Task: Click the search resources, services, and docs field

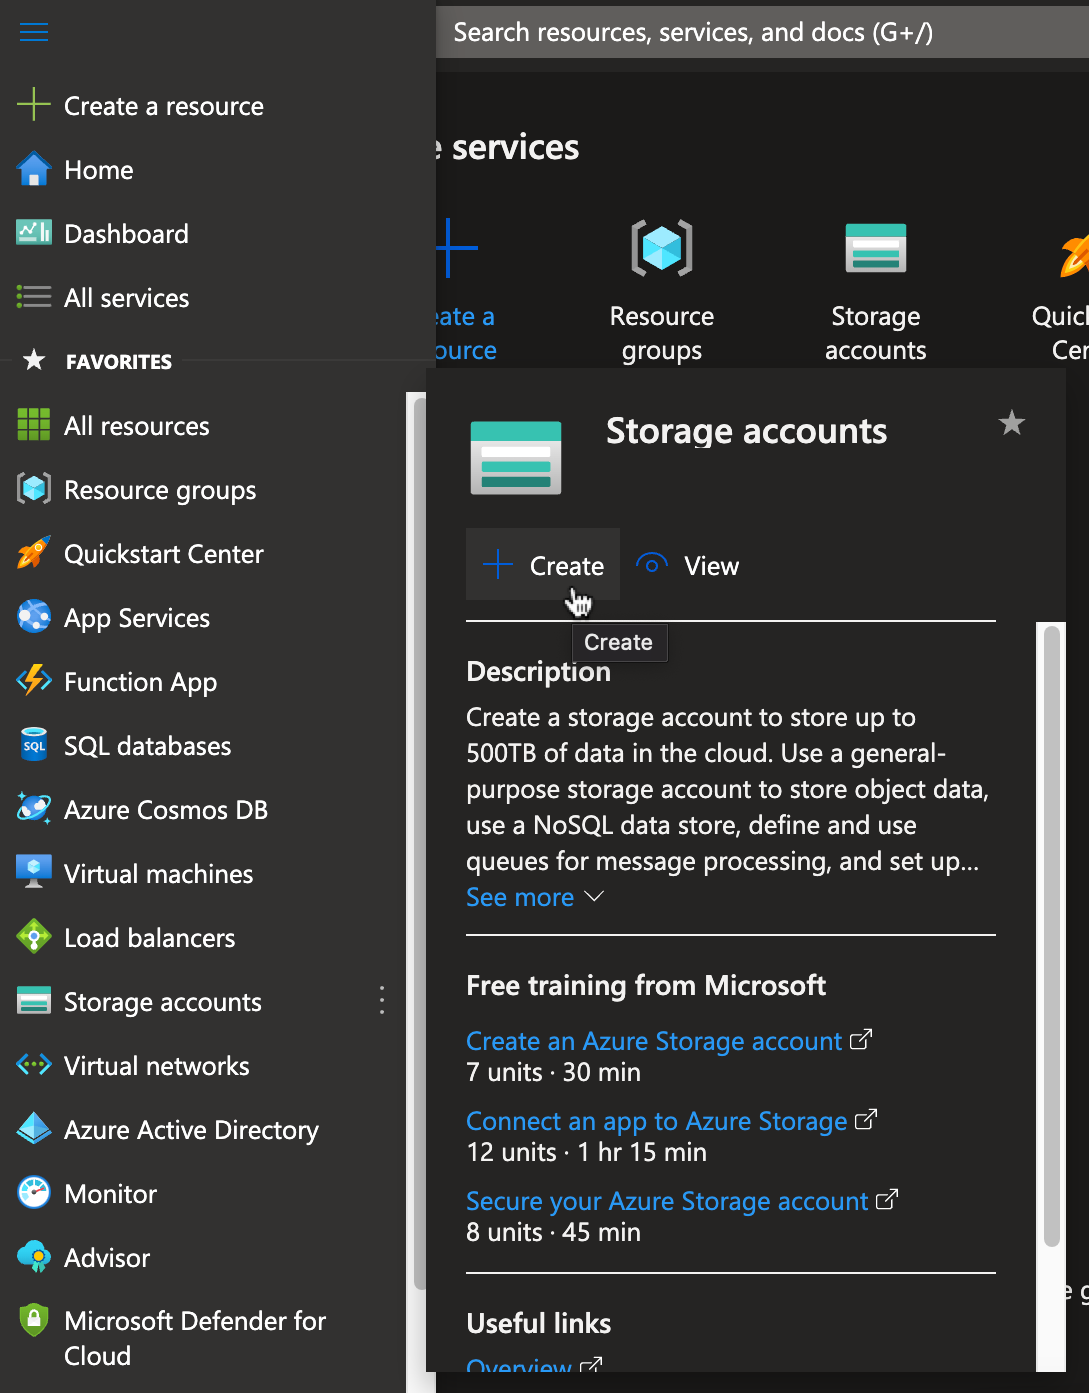Action: click(762, 32)
